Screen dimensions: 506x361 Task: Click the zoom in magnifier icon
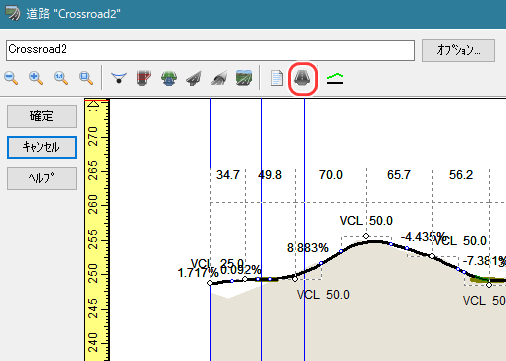tap(36, 78)
